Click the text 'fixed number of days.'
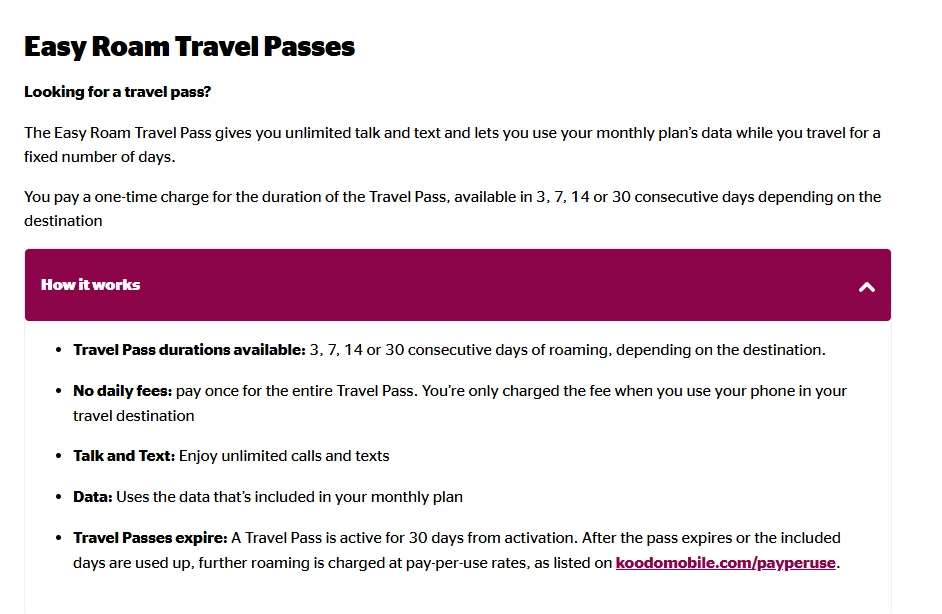This screenshot has width=942, height=614. tap(100, 157)
